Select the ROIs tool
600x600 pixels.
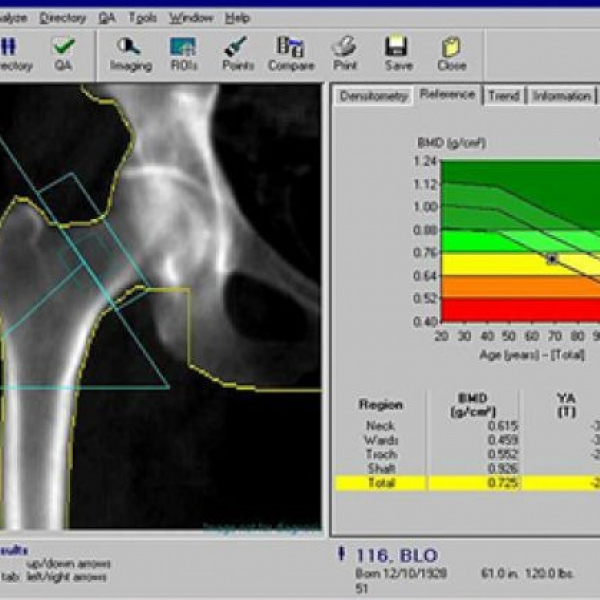[182, 53]
